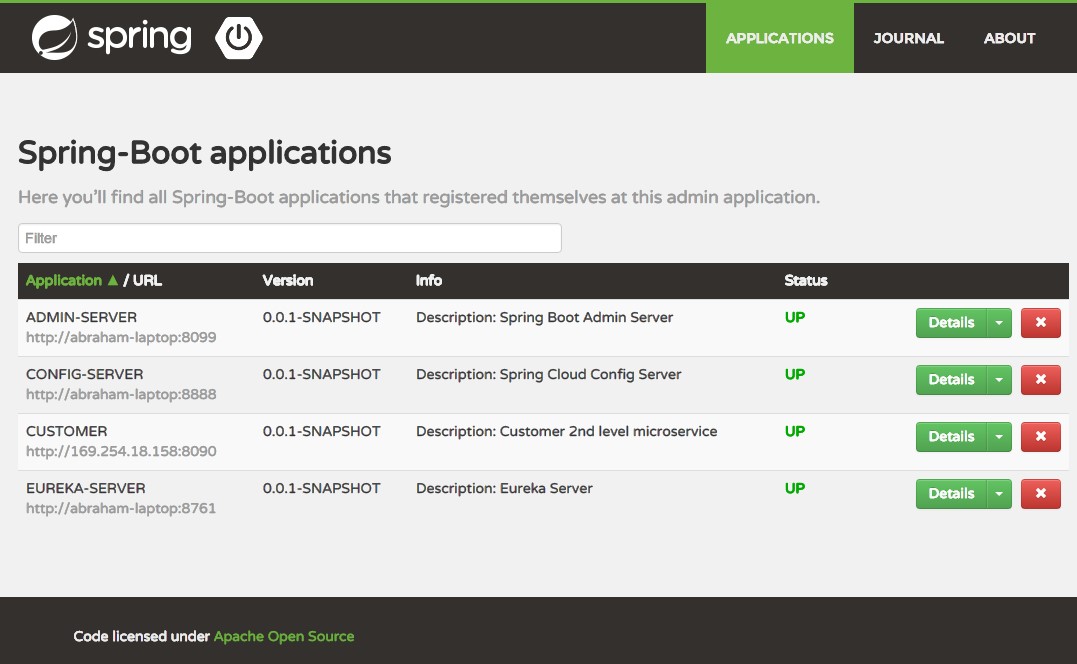Follow the Apache Open Source license link
Image resolution: width=1077 pixels, height=664 pixels.
284,637
